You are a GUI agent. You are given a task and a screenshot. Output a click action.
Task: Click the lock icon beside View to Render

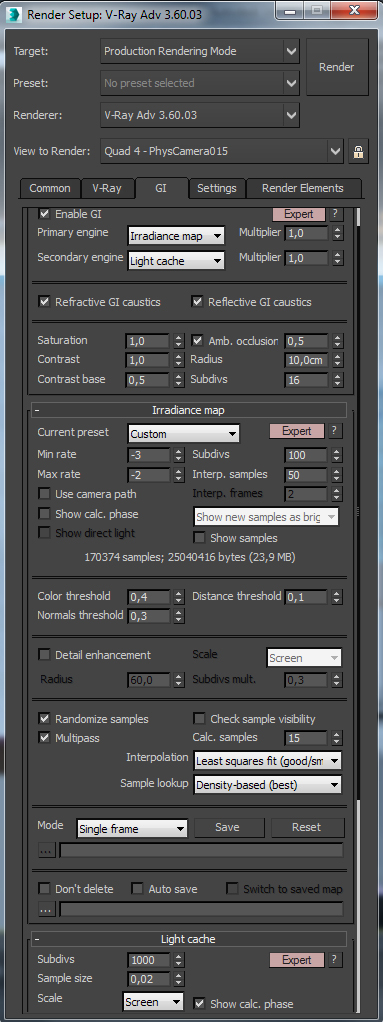(358, 152)
